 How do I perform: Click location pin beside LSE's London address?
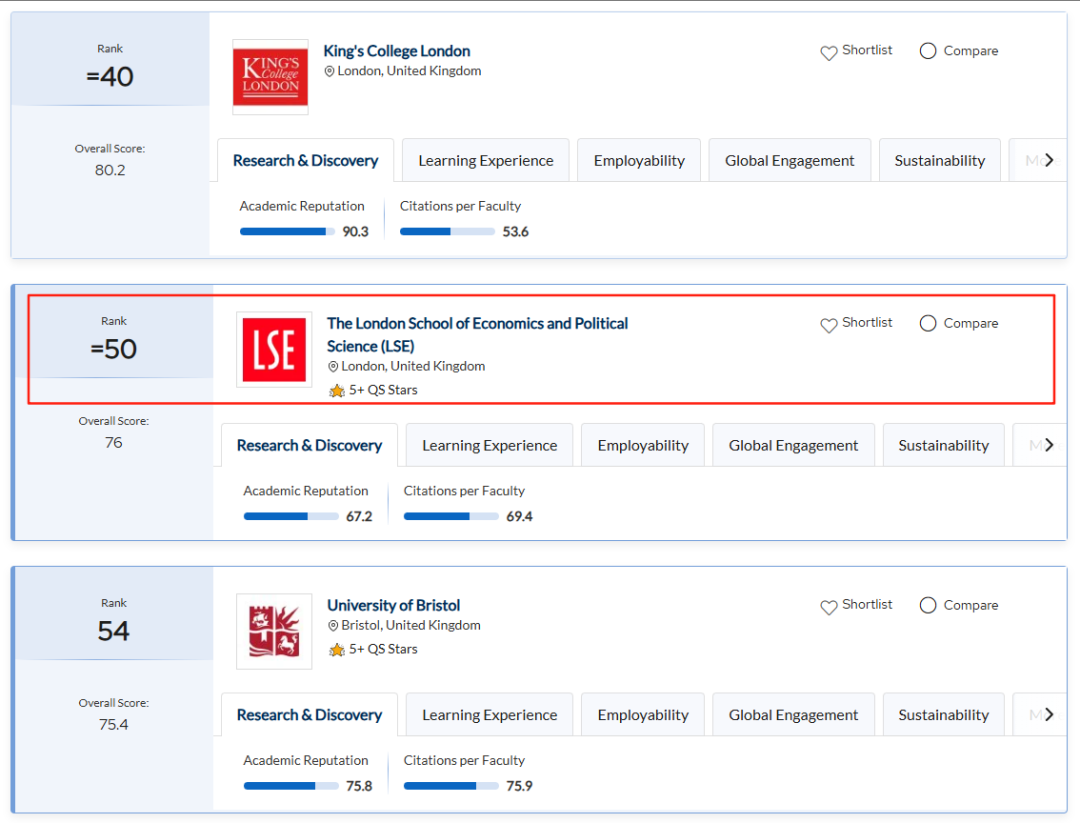coord(333,366)
